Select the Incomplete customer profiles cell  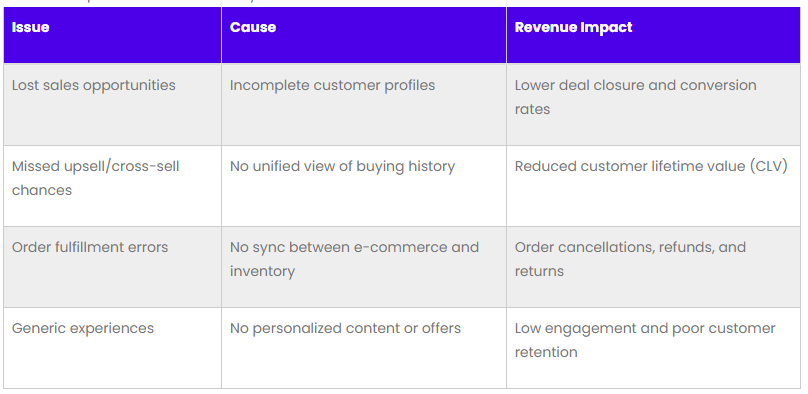pyautogui.click(x=364, y=105)
